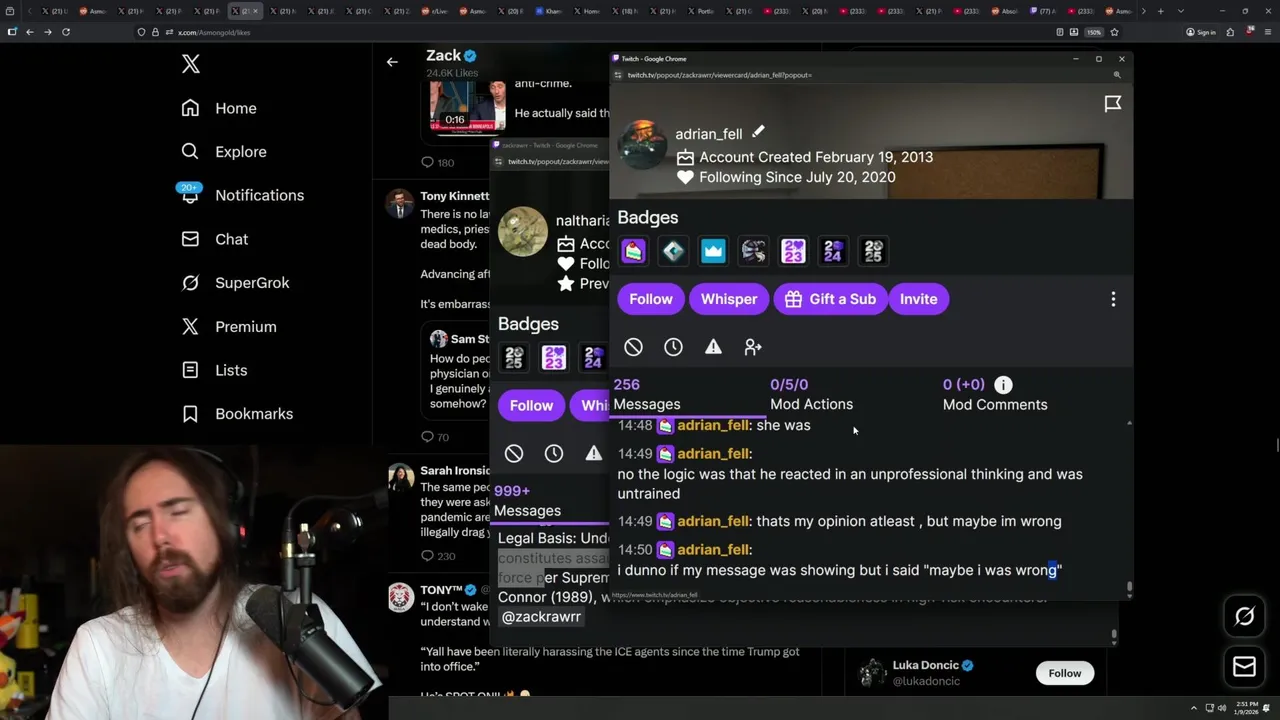Screen dimensions: 1280x720
Task: Switch to the Mod Comments tab
Action: tap(995, 394)
